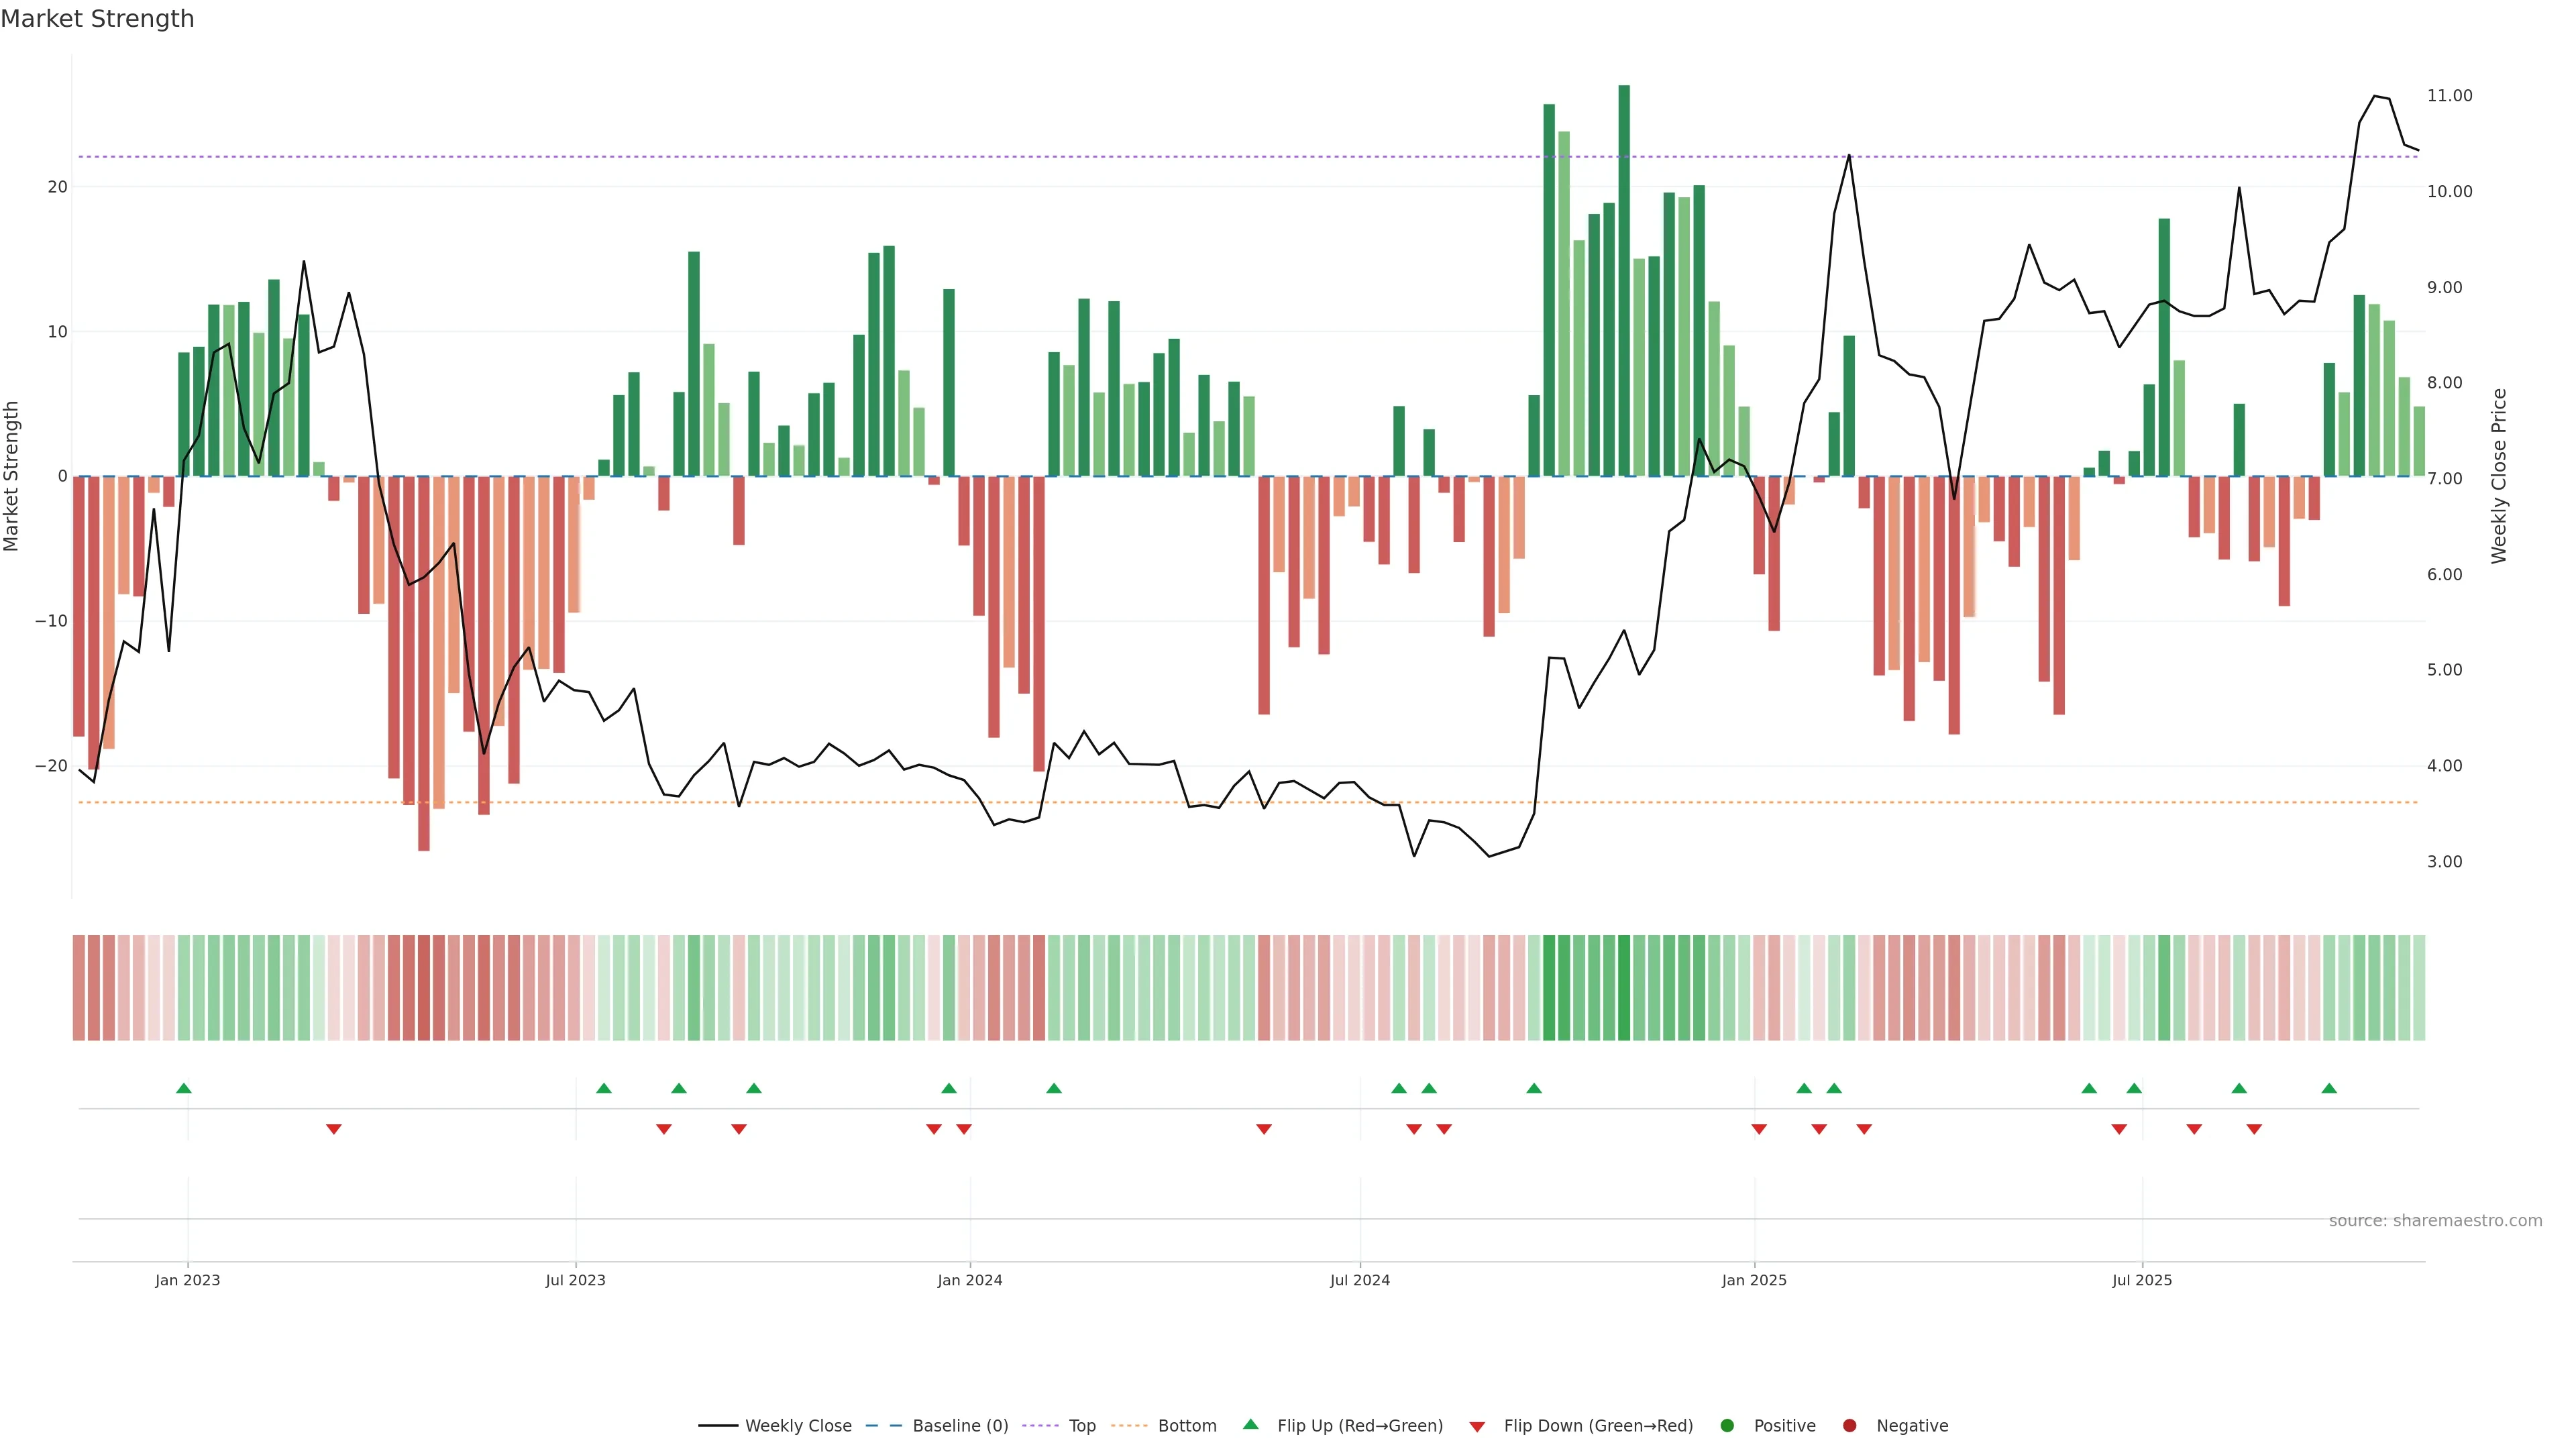Click the Positive green circle legend icon
This screenshot has width=2576, height=1449.
coord(1727,1426)
